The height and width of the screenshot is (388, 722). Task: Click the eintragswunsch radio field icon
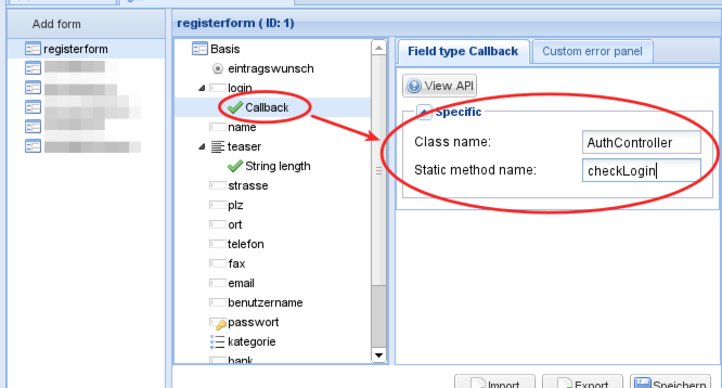coord(218,69)
